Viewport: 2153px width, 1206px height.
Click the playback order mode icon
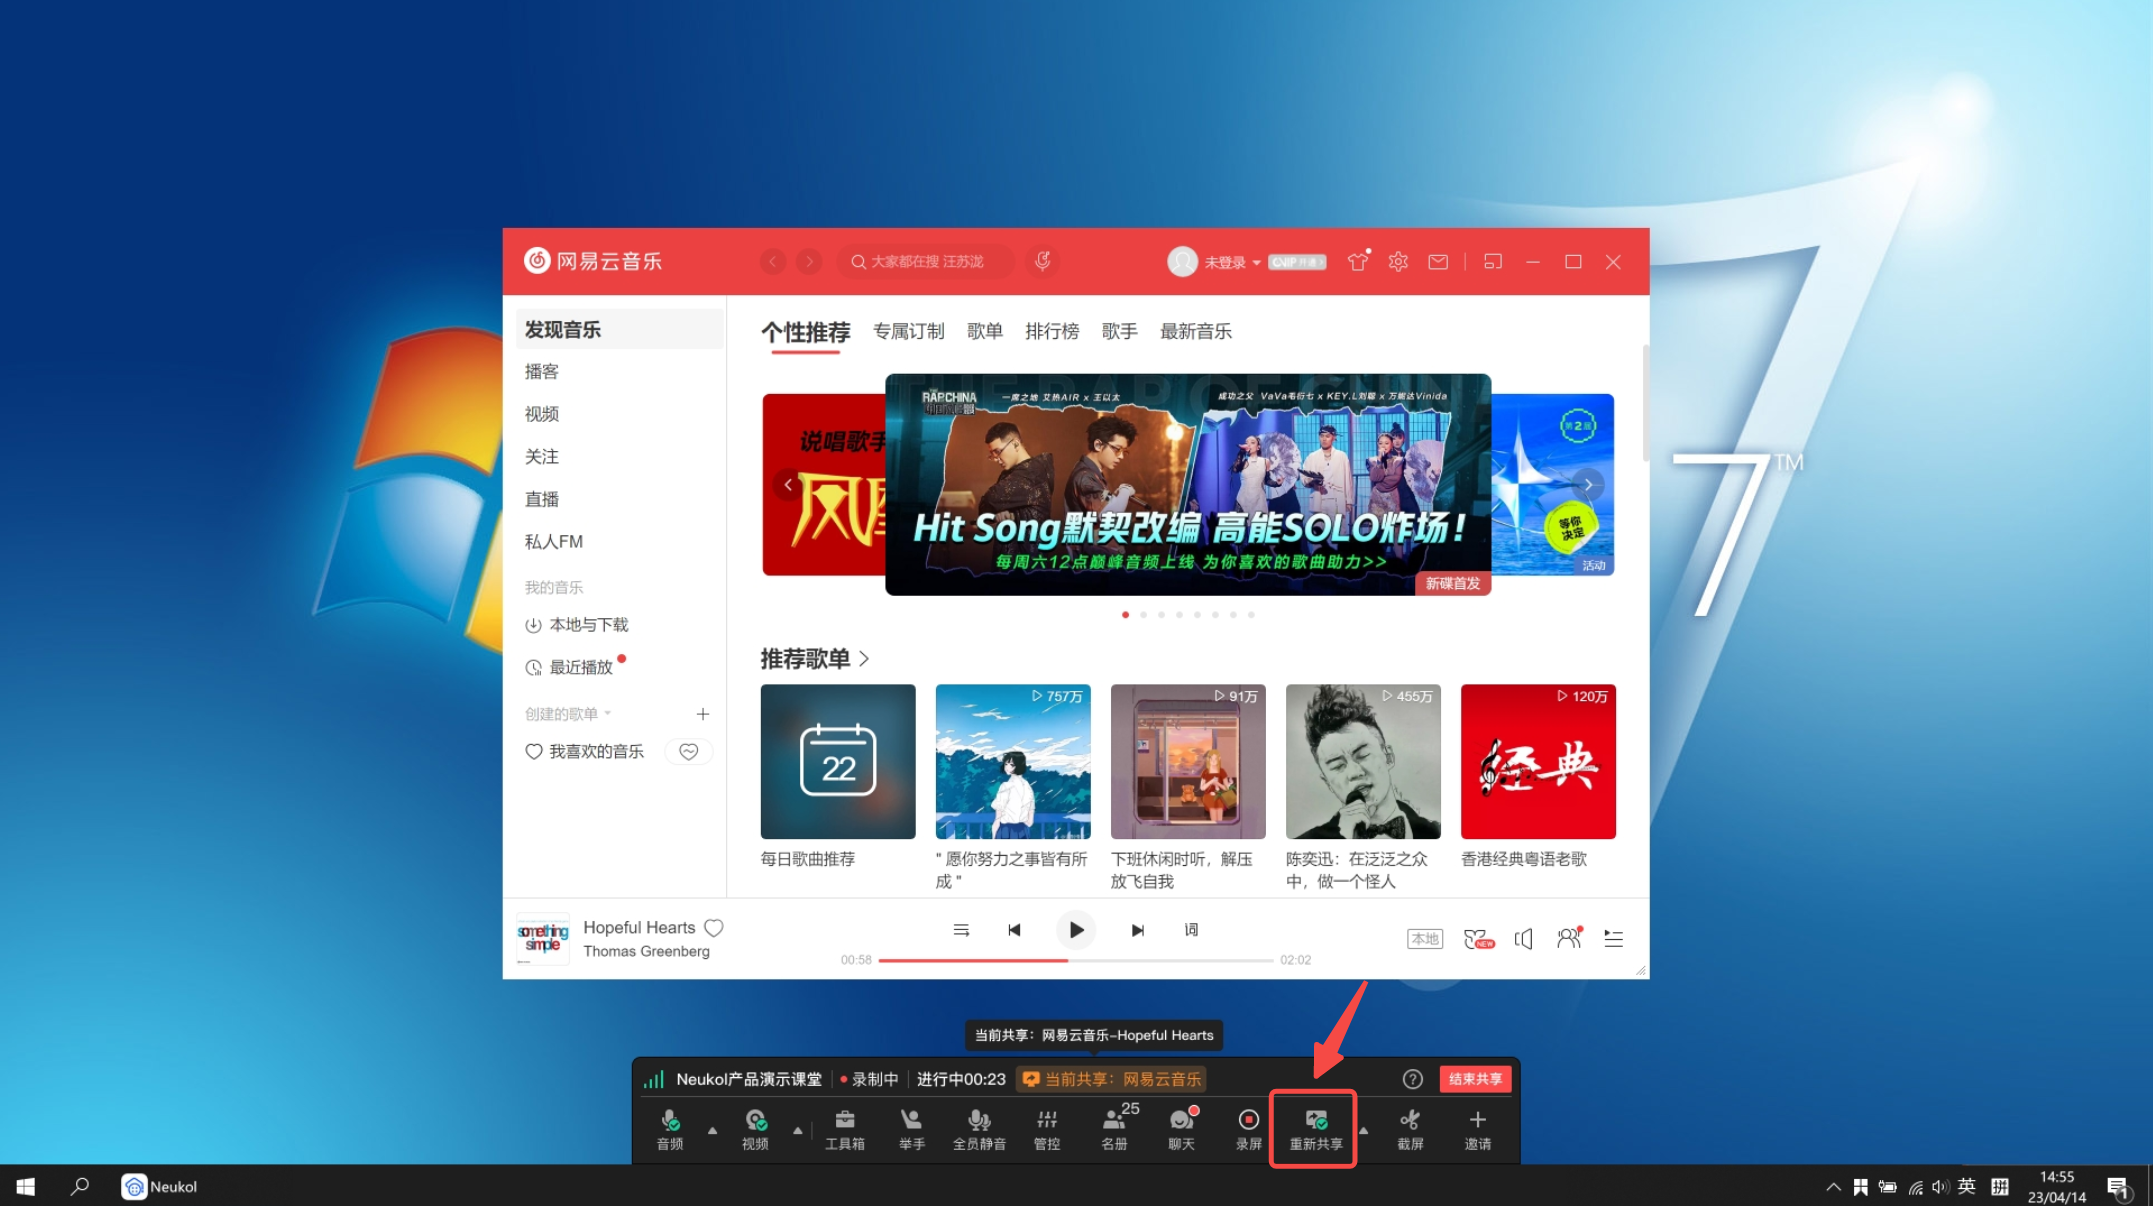[x=961, y=930]
